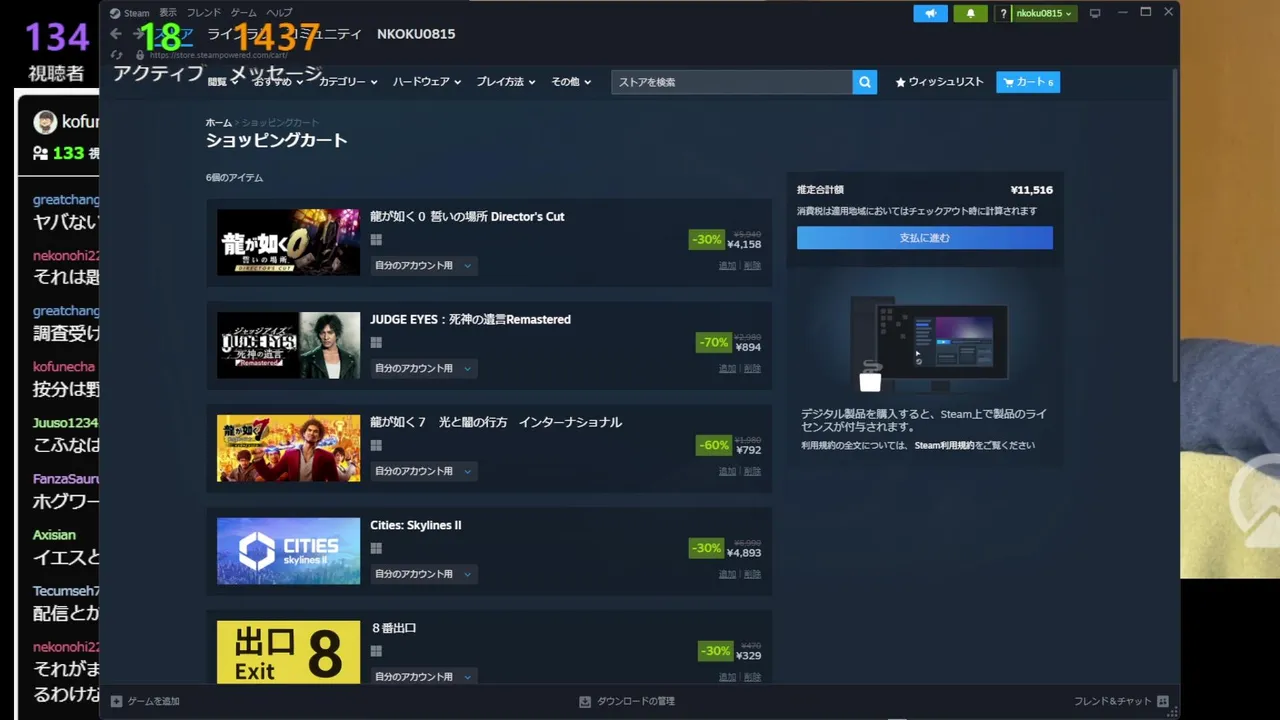Click the star icon on ウィッシュリスト

900,82
